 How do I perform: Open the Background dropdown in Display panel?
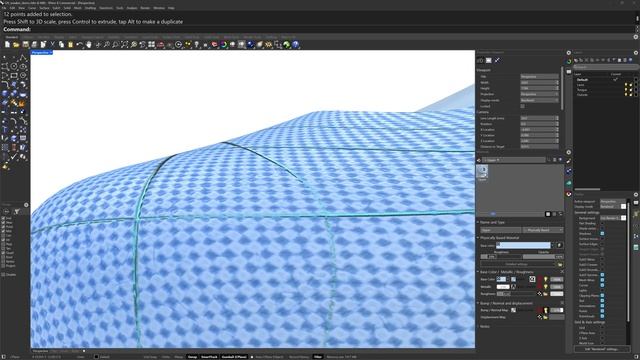click(x=612, y=218)
